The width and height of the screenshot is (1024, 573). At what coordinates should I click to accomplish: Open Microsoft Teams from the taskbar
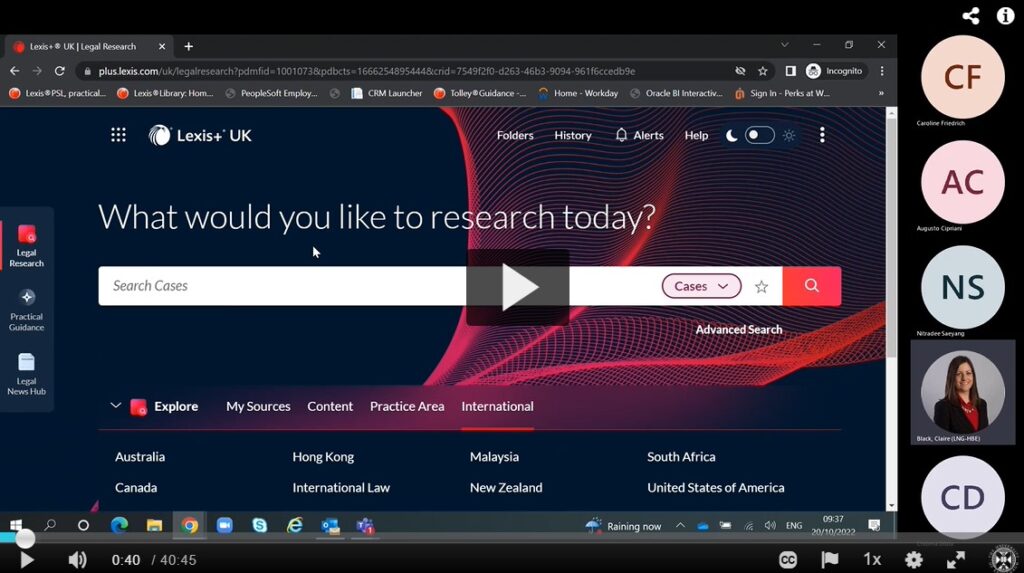tap(364, 525)
